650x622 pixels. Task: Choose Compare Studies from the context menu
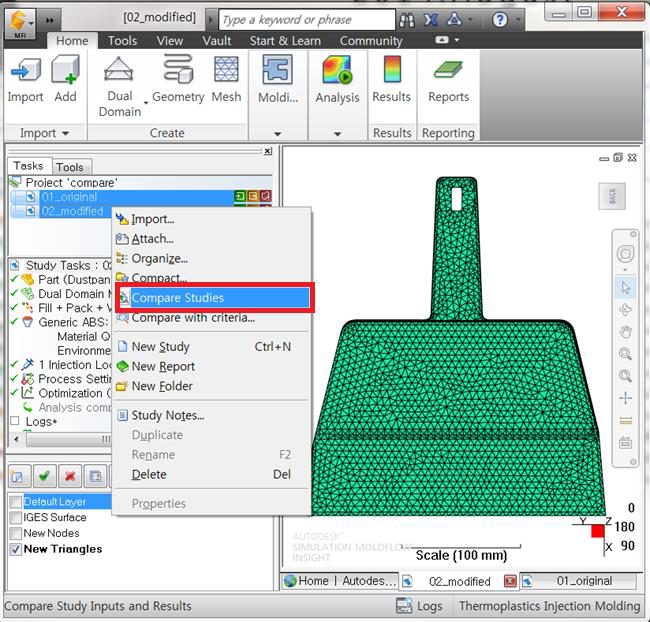pos(213,298)
